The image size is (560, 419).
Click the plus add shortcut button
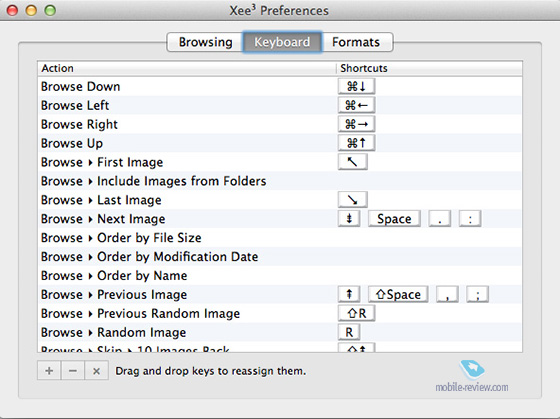[49, 371]
